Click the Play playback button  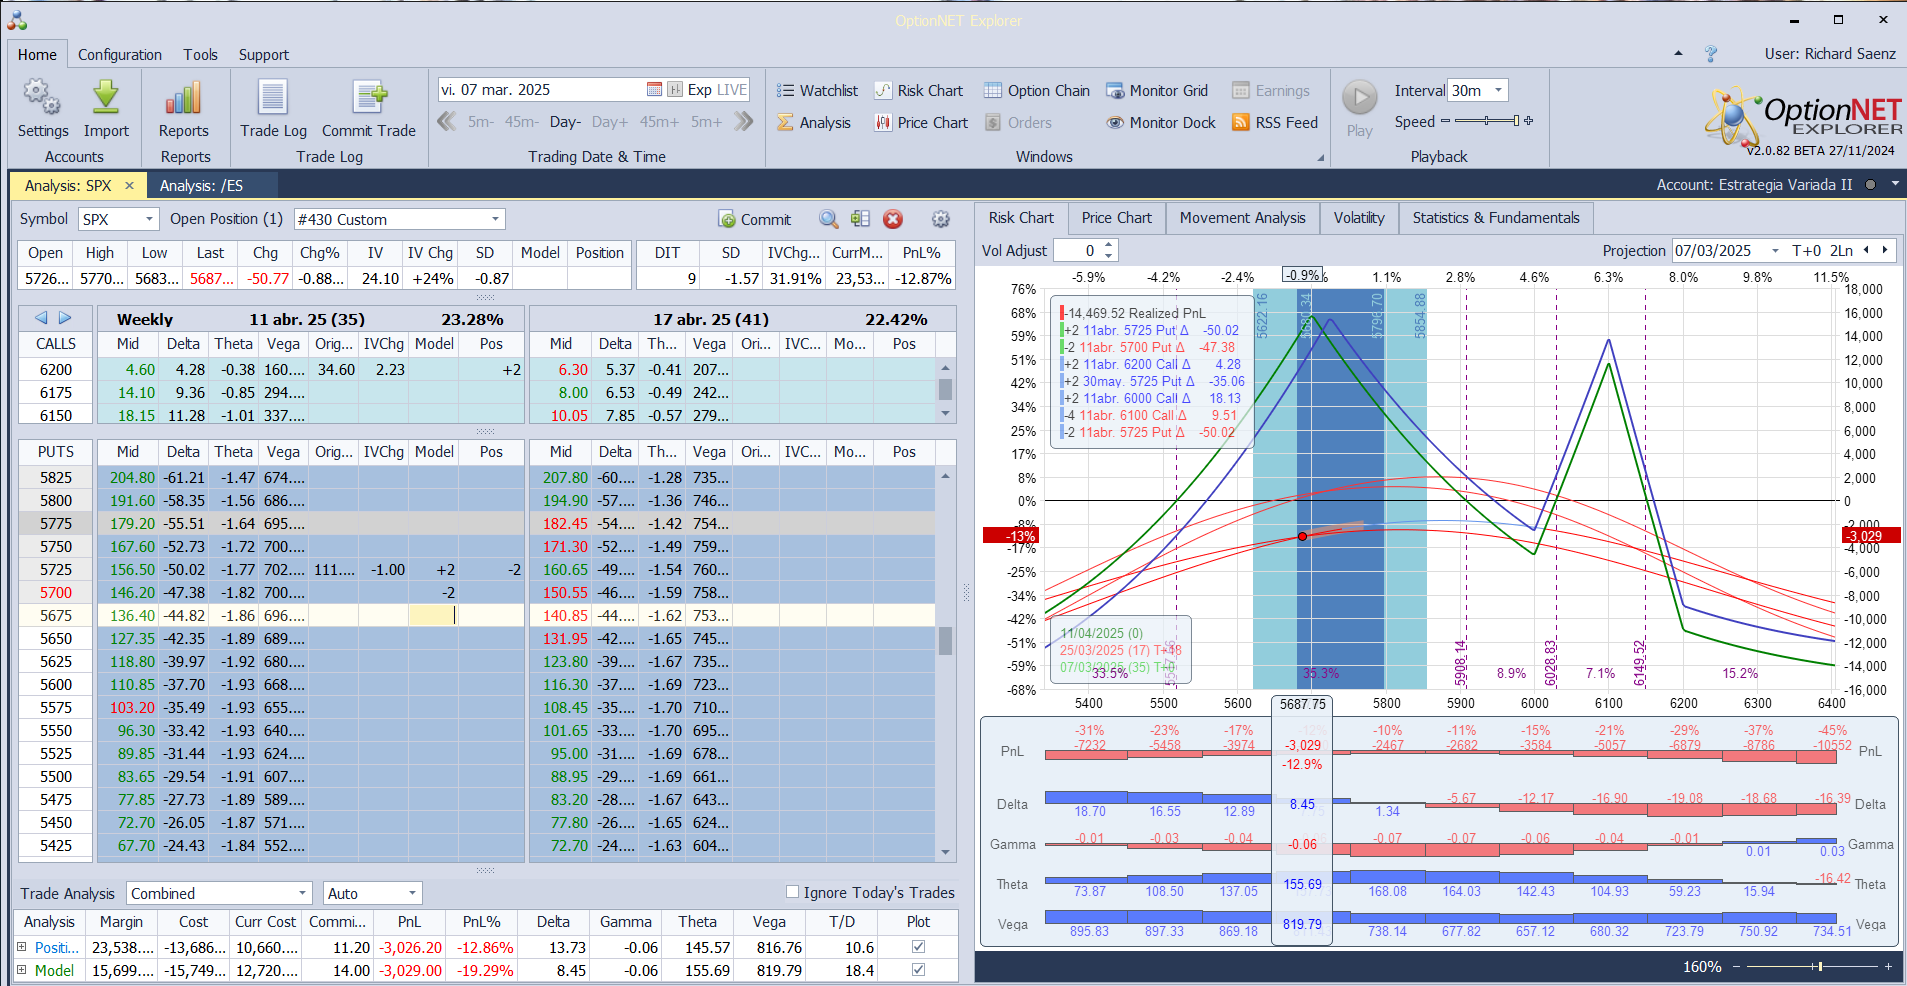(x=1359, y=98)
